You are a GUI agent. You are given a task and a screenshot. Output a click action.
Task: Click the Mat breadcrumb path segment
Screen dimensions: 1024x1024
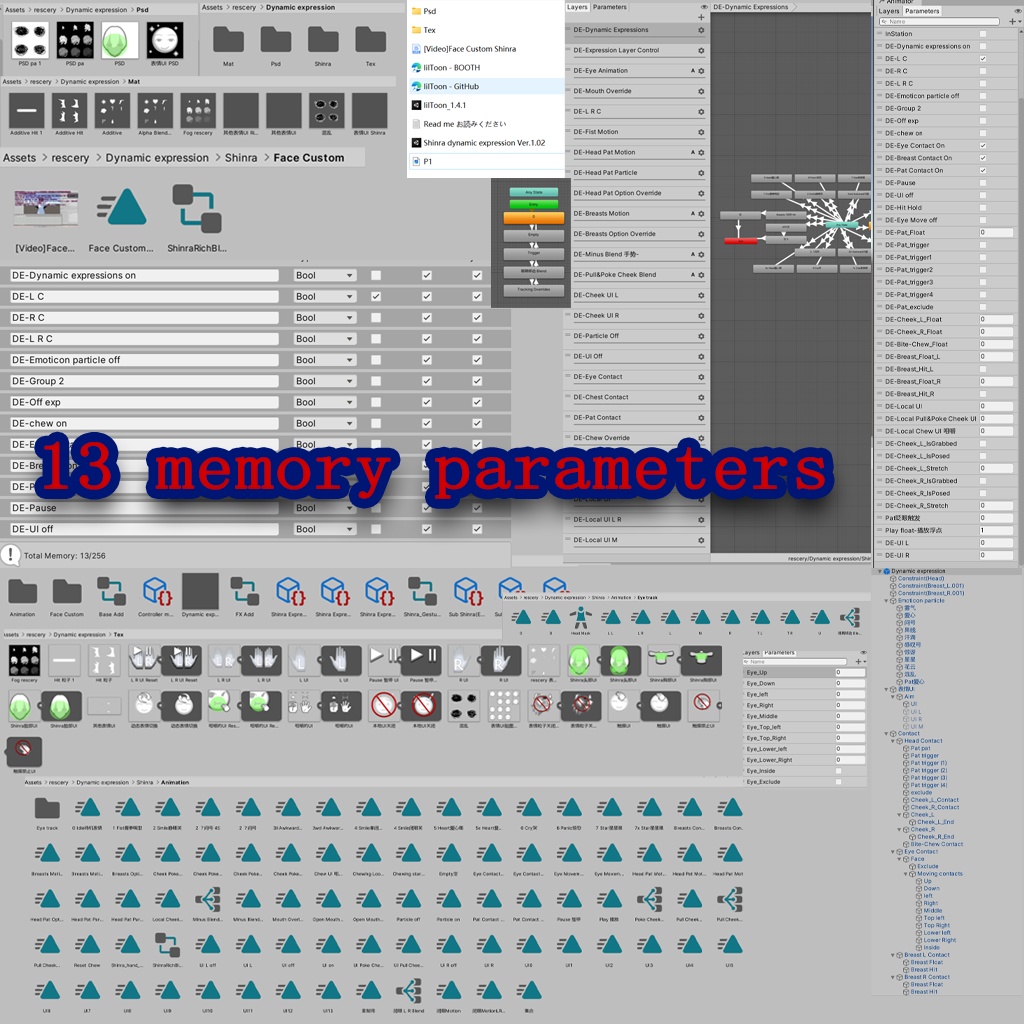[134, 82]
